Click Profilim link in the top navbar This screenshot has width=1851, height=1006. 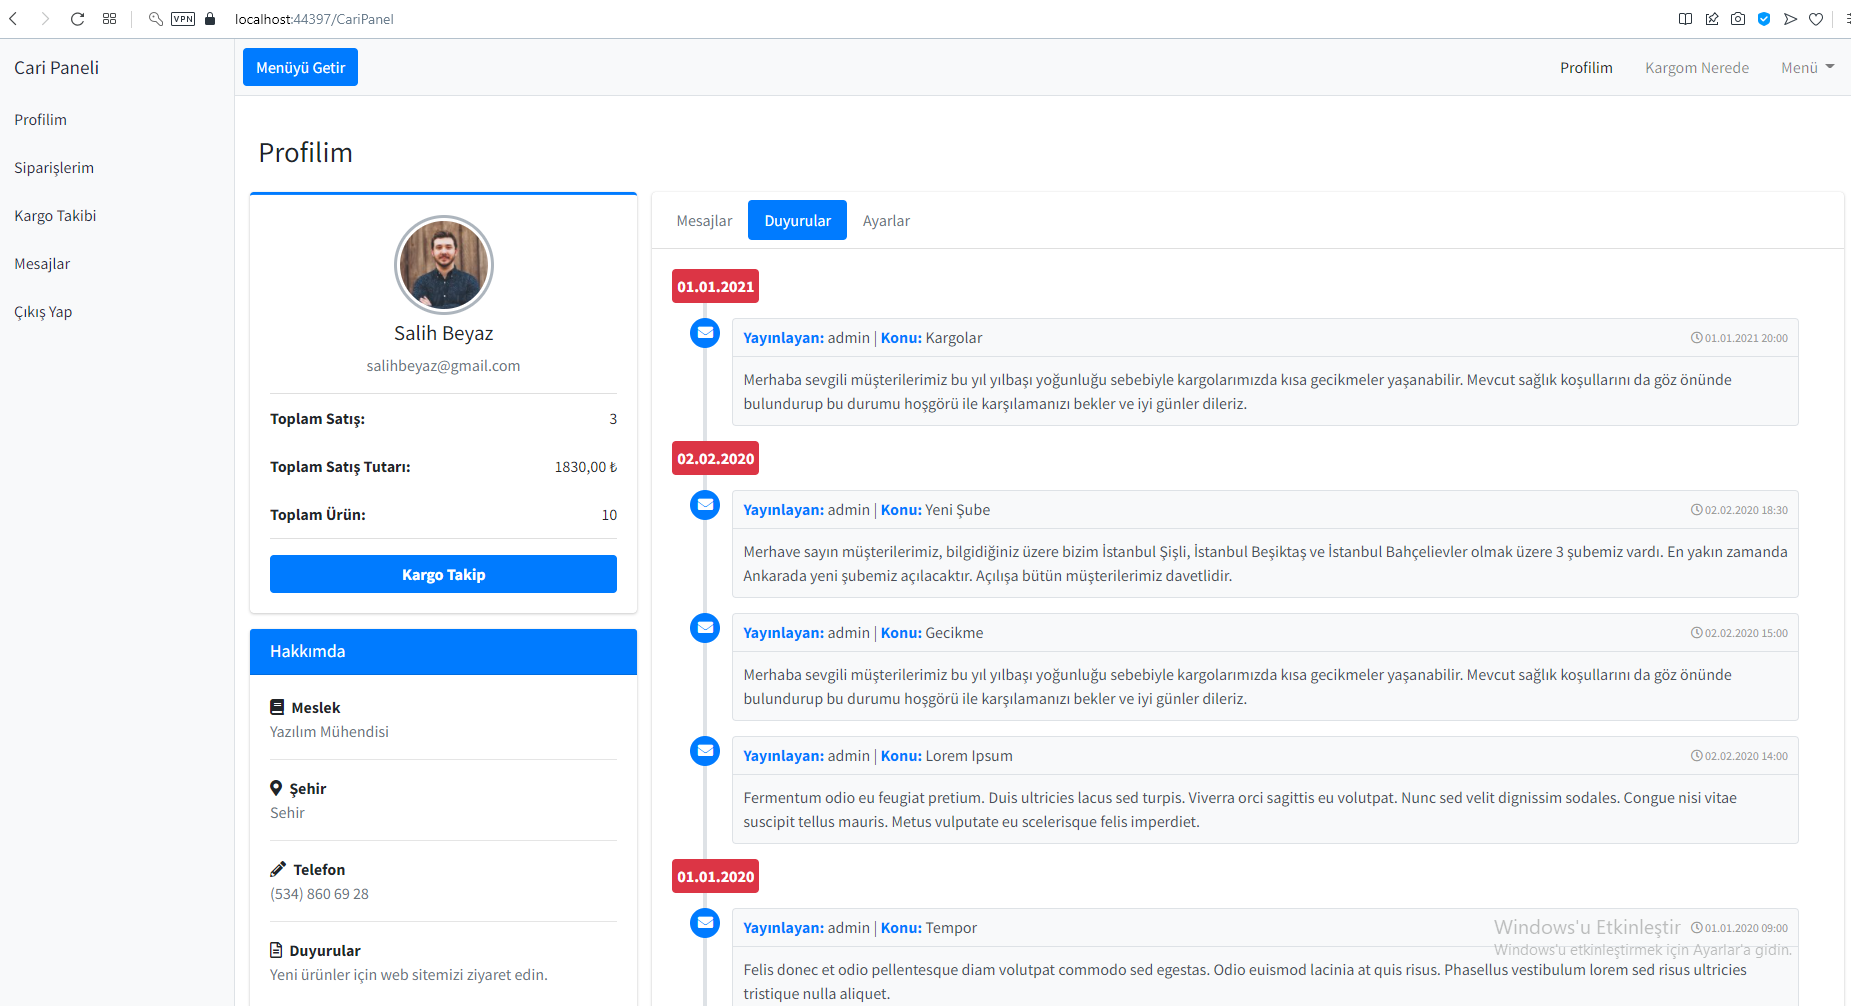point(1586,67)
